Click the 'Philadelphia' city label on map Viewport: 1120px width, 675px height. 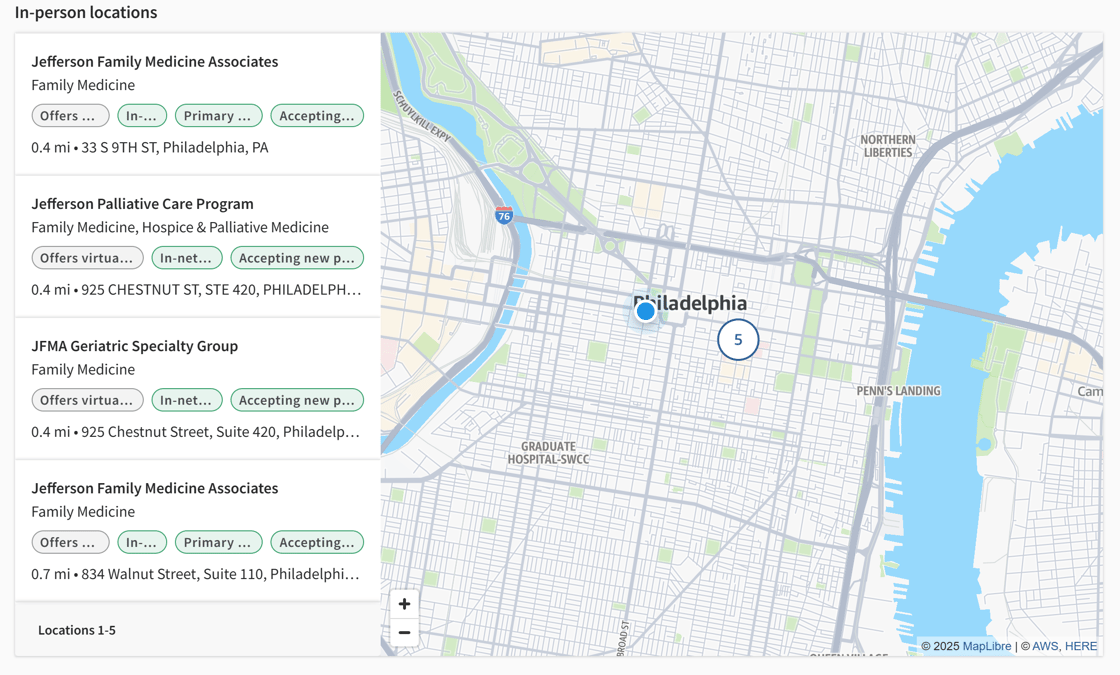(x=690, y=303)
